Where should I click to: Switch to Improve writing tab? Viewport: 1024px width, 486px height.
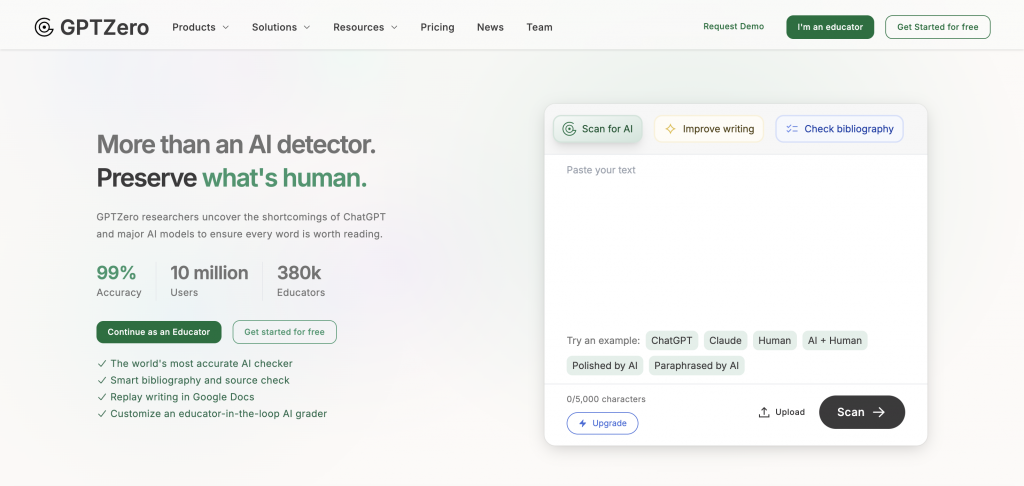[709, 129]
